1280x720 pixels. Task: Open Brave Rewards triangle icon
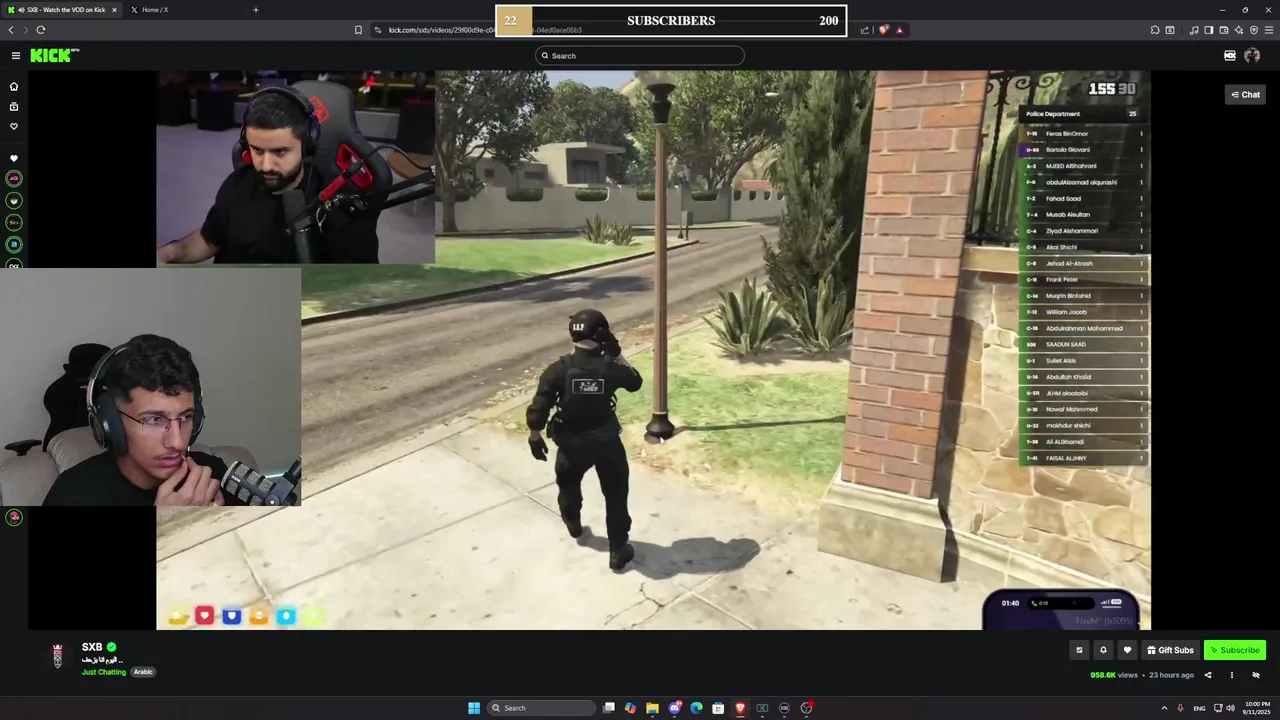pyautogui.click(x=899, y=30)
